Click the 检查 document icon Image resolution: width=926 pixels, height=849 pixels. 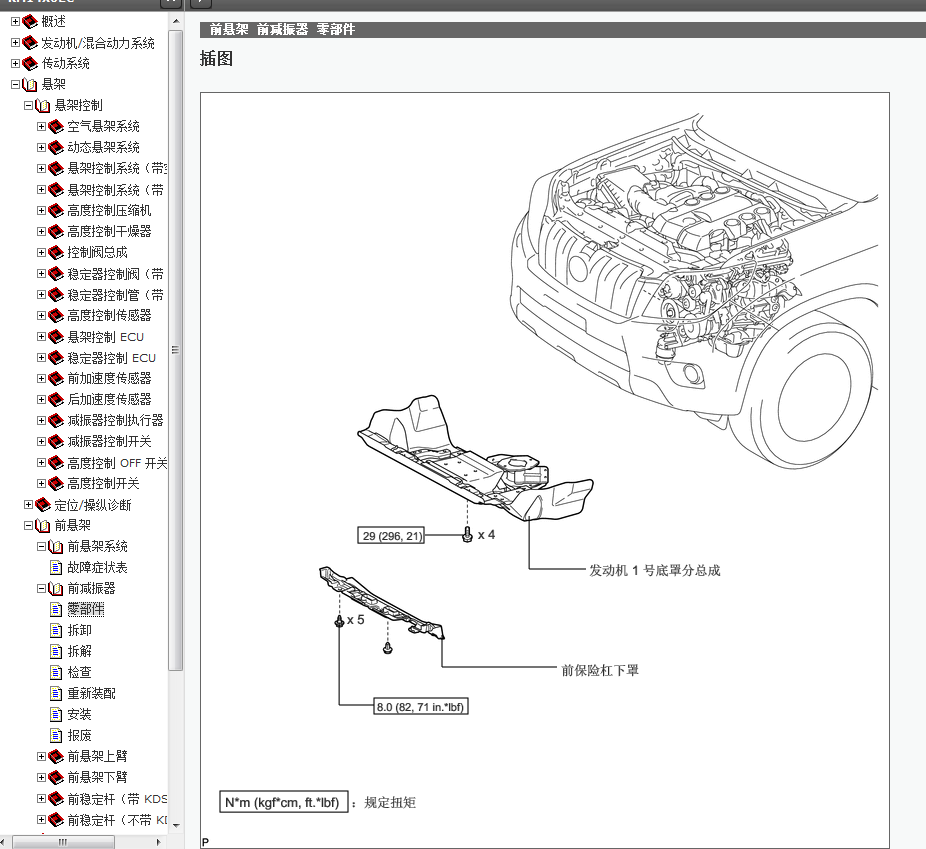56,672
